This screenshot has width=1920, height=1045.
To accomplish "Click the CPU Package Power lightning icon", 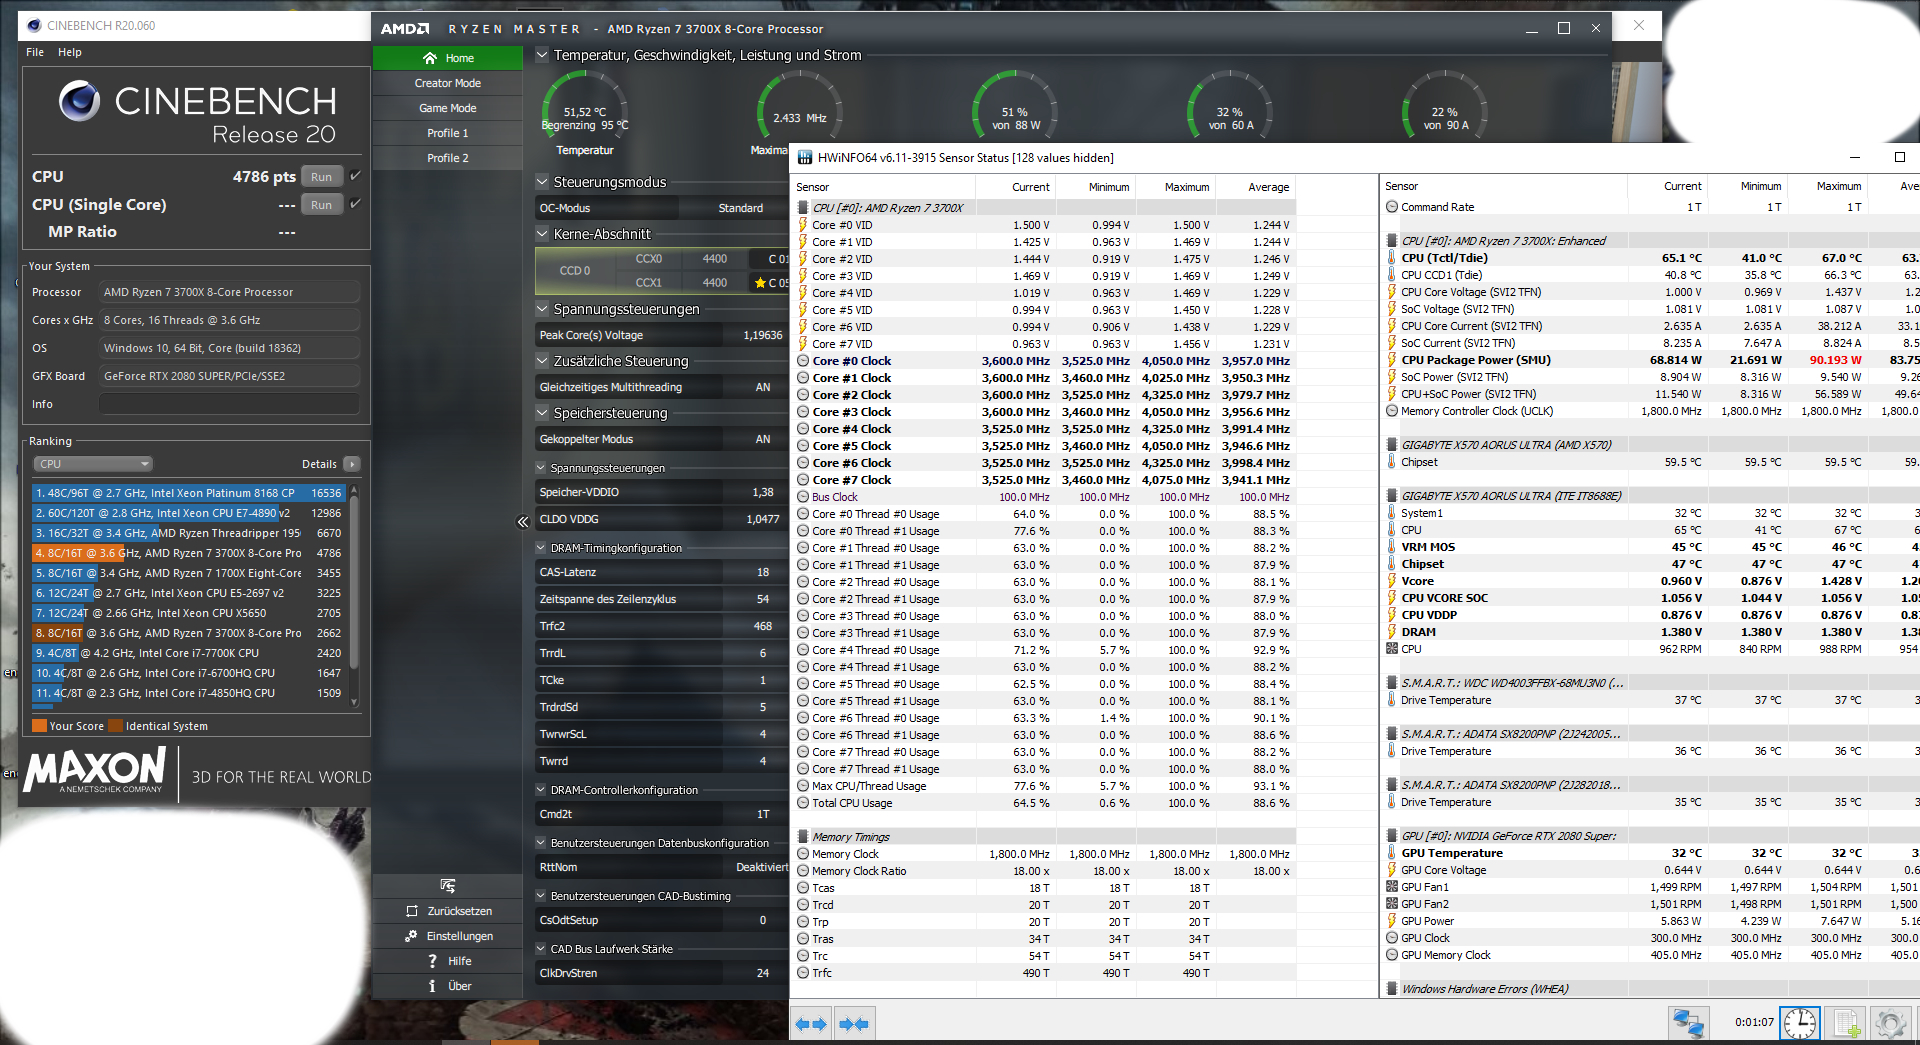I will (x=1392, y=360).
